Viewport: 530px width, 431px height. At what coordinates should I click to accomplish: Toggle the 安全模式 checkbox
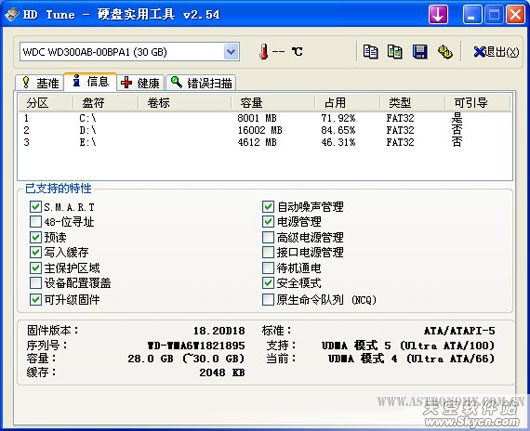[x=268, y=283]
